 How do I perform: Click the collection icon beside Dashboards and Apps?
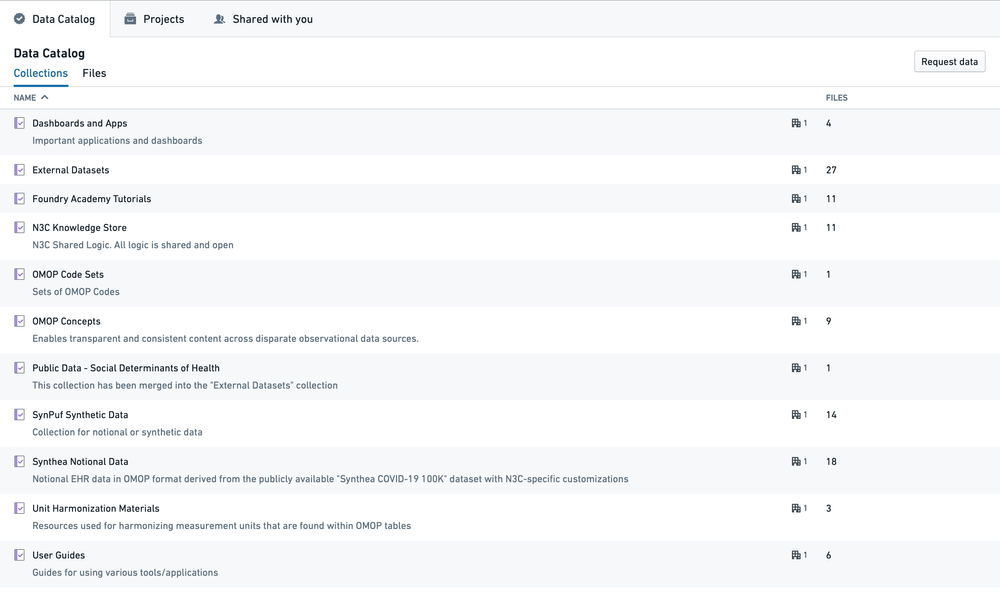20,123
